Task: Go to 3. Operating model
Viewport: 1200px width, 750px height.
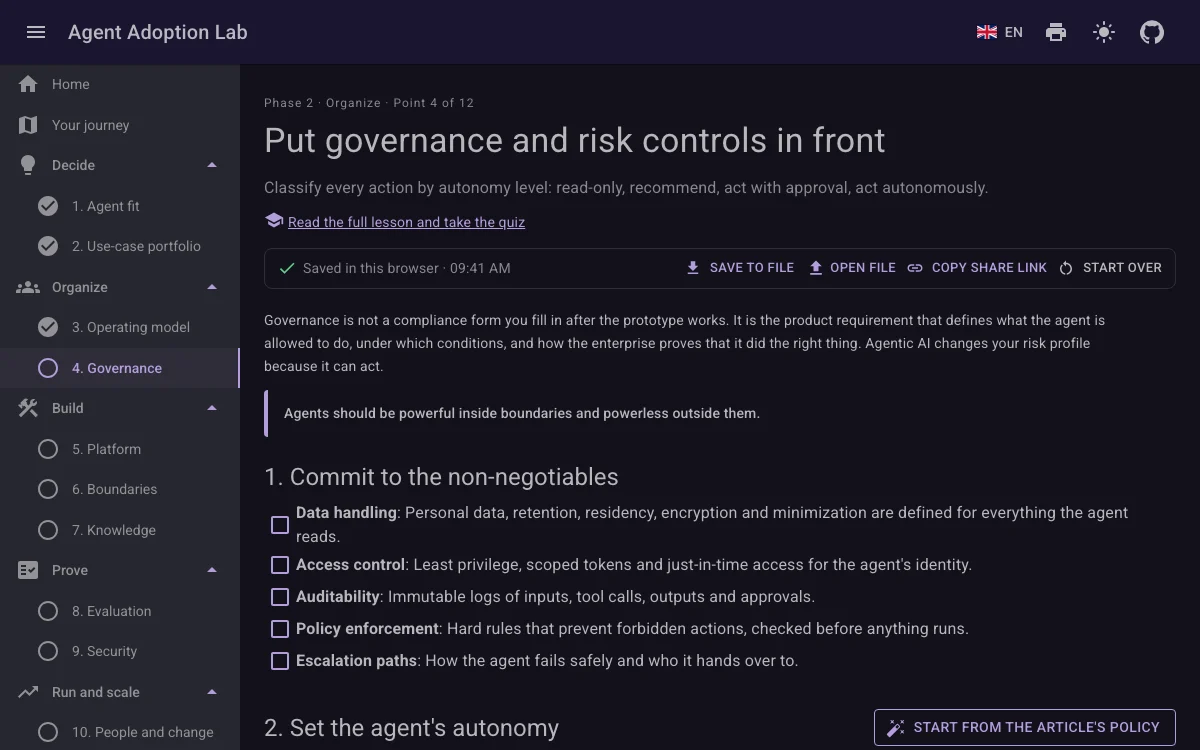Action: coord(120,327)
